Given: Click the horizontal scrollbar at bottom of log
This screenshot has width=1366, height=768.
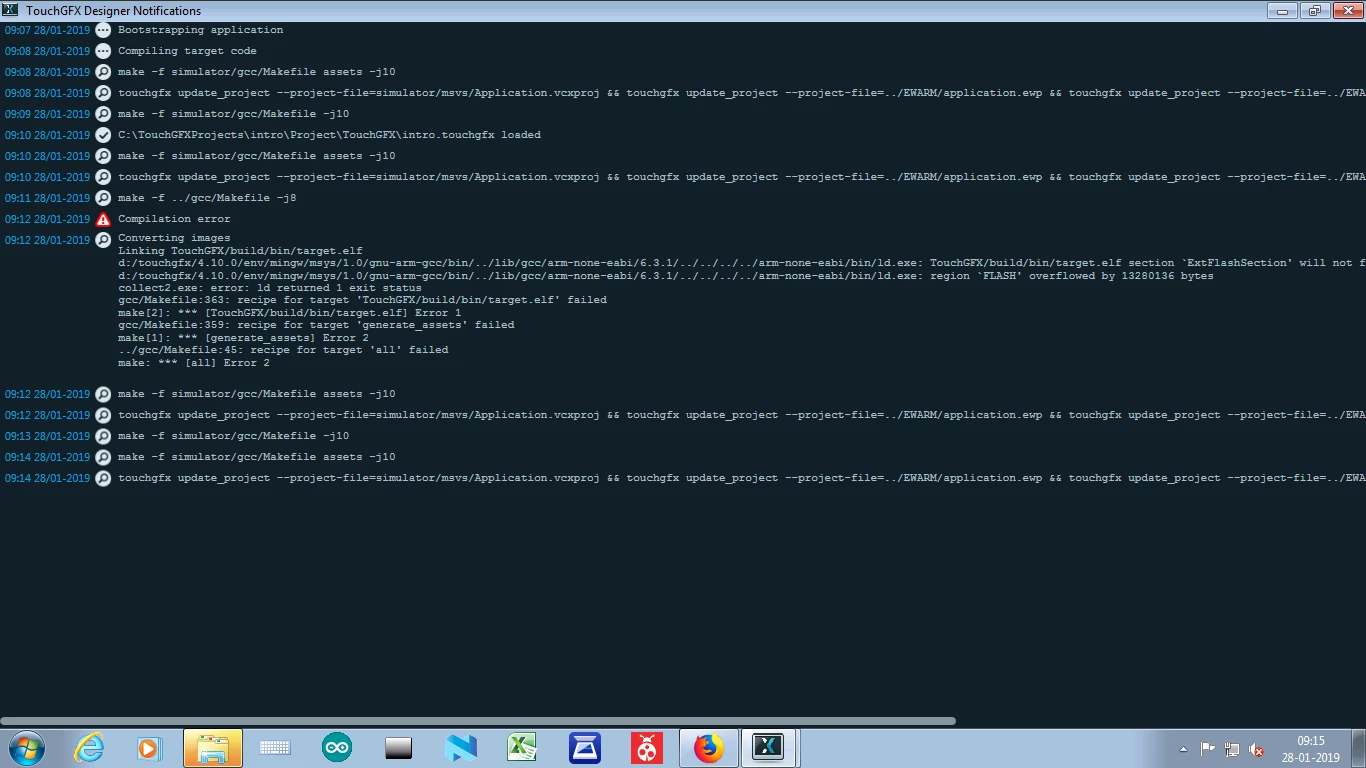Looking at the screenshot, I should 478,720.
